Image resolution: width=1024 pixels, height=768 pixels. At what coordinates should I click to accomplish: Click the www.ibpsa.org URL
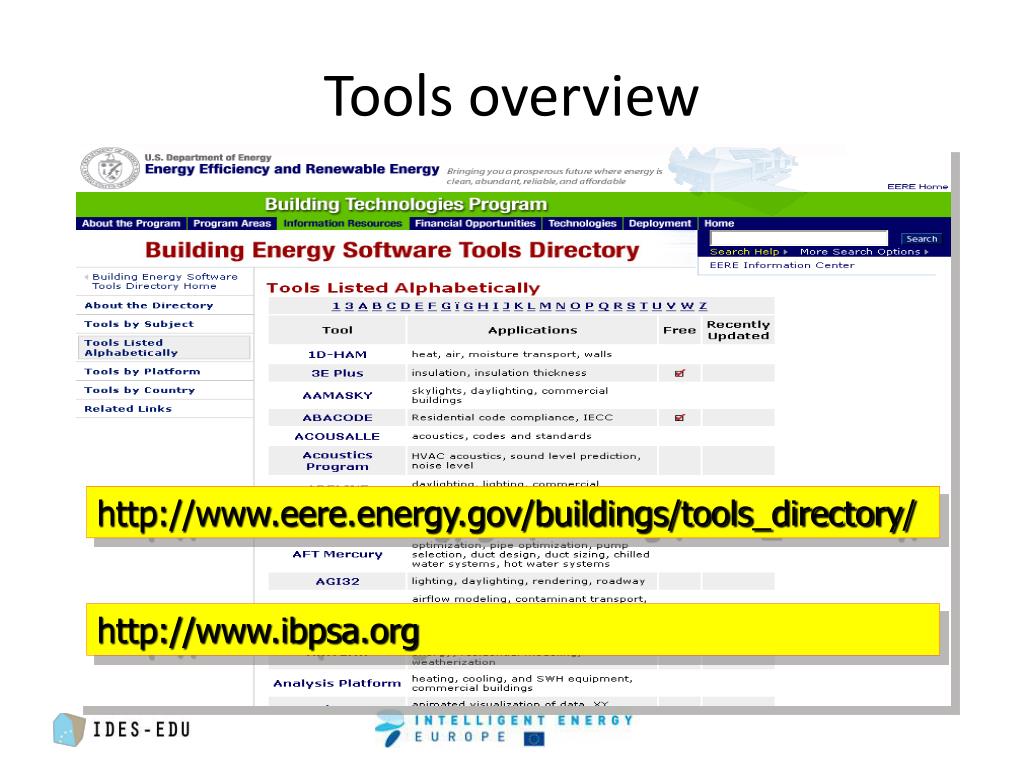point(259,632)
